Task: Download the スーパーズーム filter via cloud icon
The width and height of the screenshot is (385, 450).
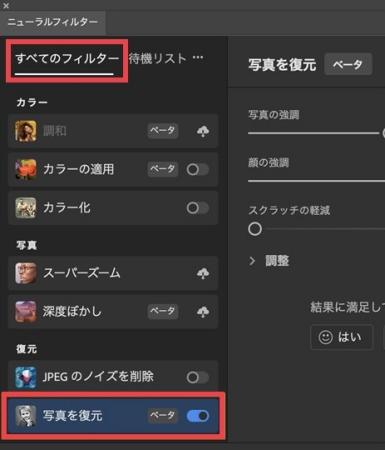Action: click(203, 273)
